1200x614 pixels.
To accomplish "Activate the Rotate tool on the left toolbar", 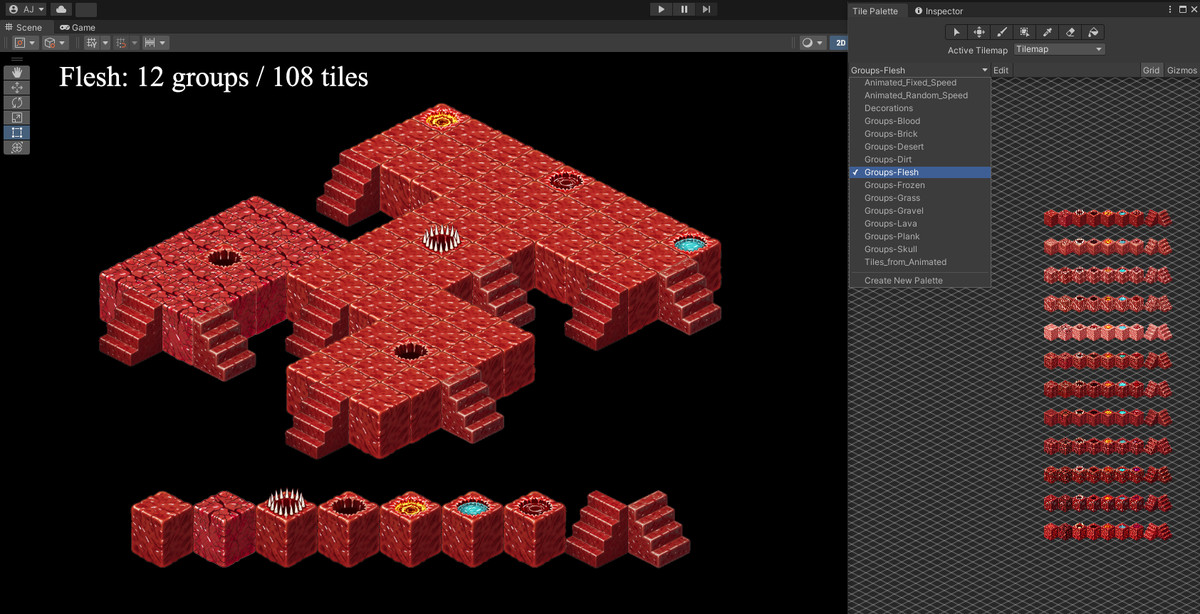I will point(16,102).
